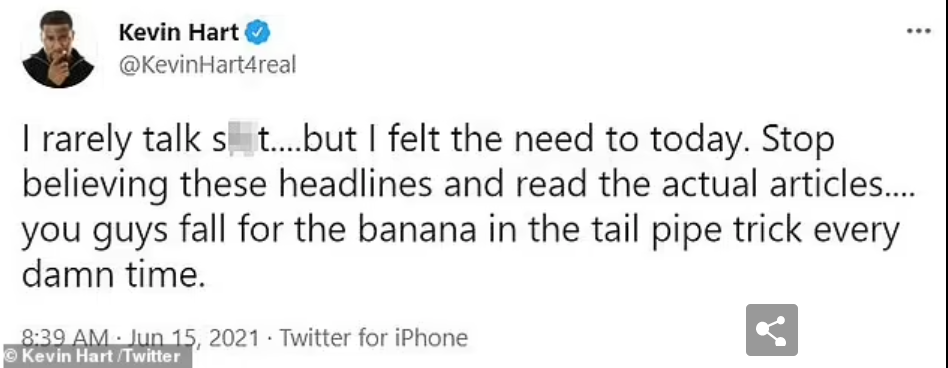Image resolution: width=948 pixels, height=368 pixels.
Task: Open the three-dot more options menu
Action: pyautogui.click(x=918, y=31)
